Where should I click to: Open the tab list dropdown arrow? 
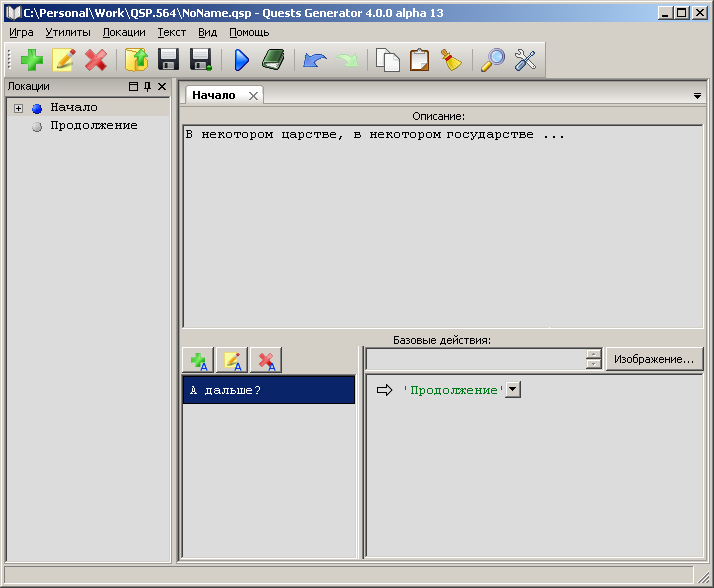point(697,96)
